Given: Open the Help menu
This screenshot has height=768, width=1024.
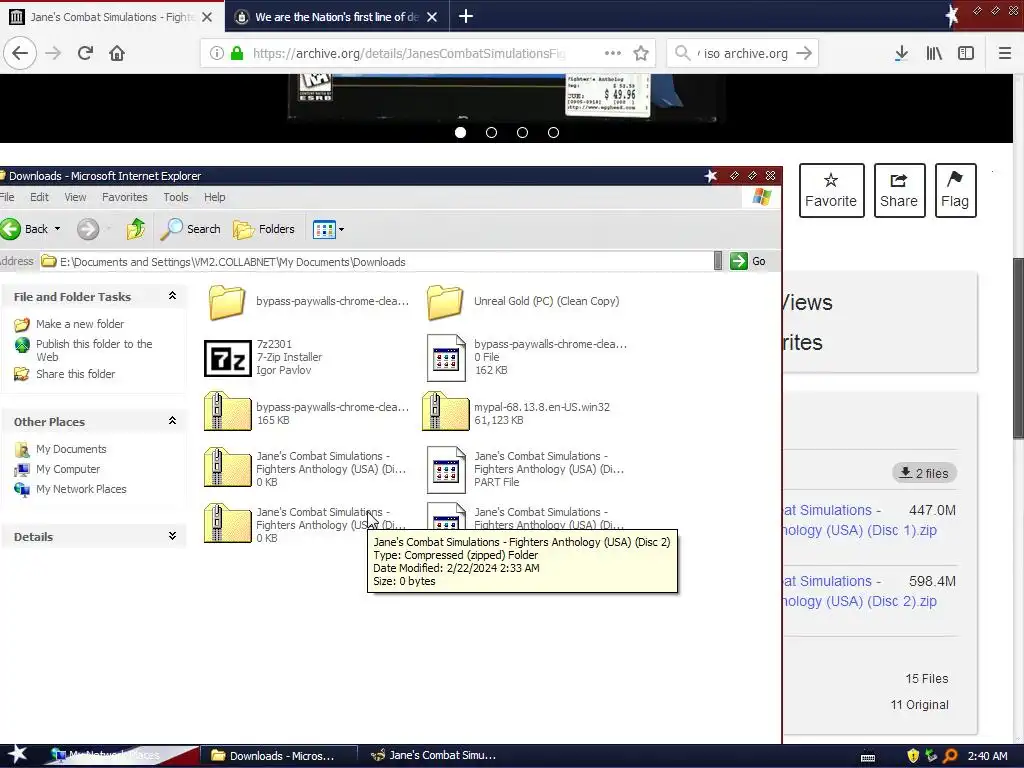Looking at the screenshot, I should (214, 197).
